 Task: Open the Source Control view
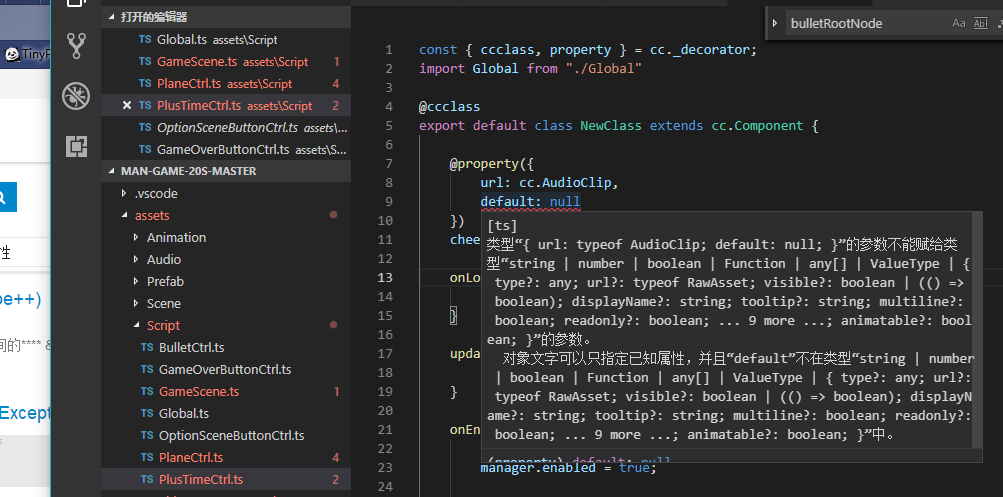[76, 46]
